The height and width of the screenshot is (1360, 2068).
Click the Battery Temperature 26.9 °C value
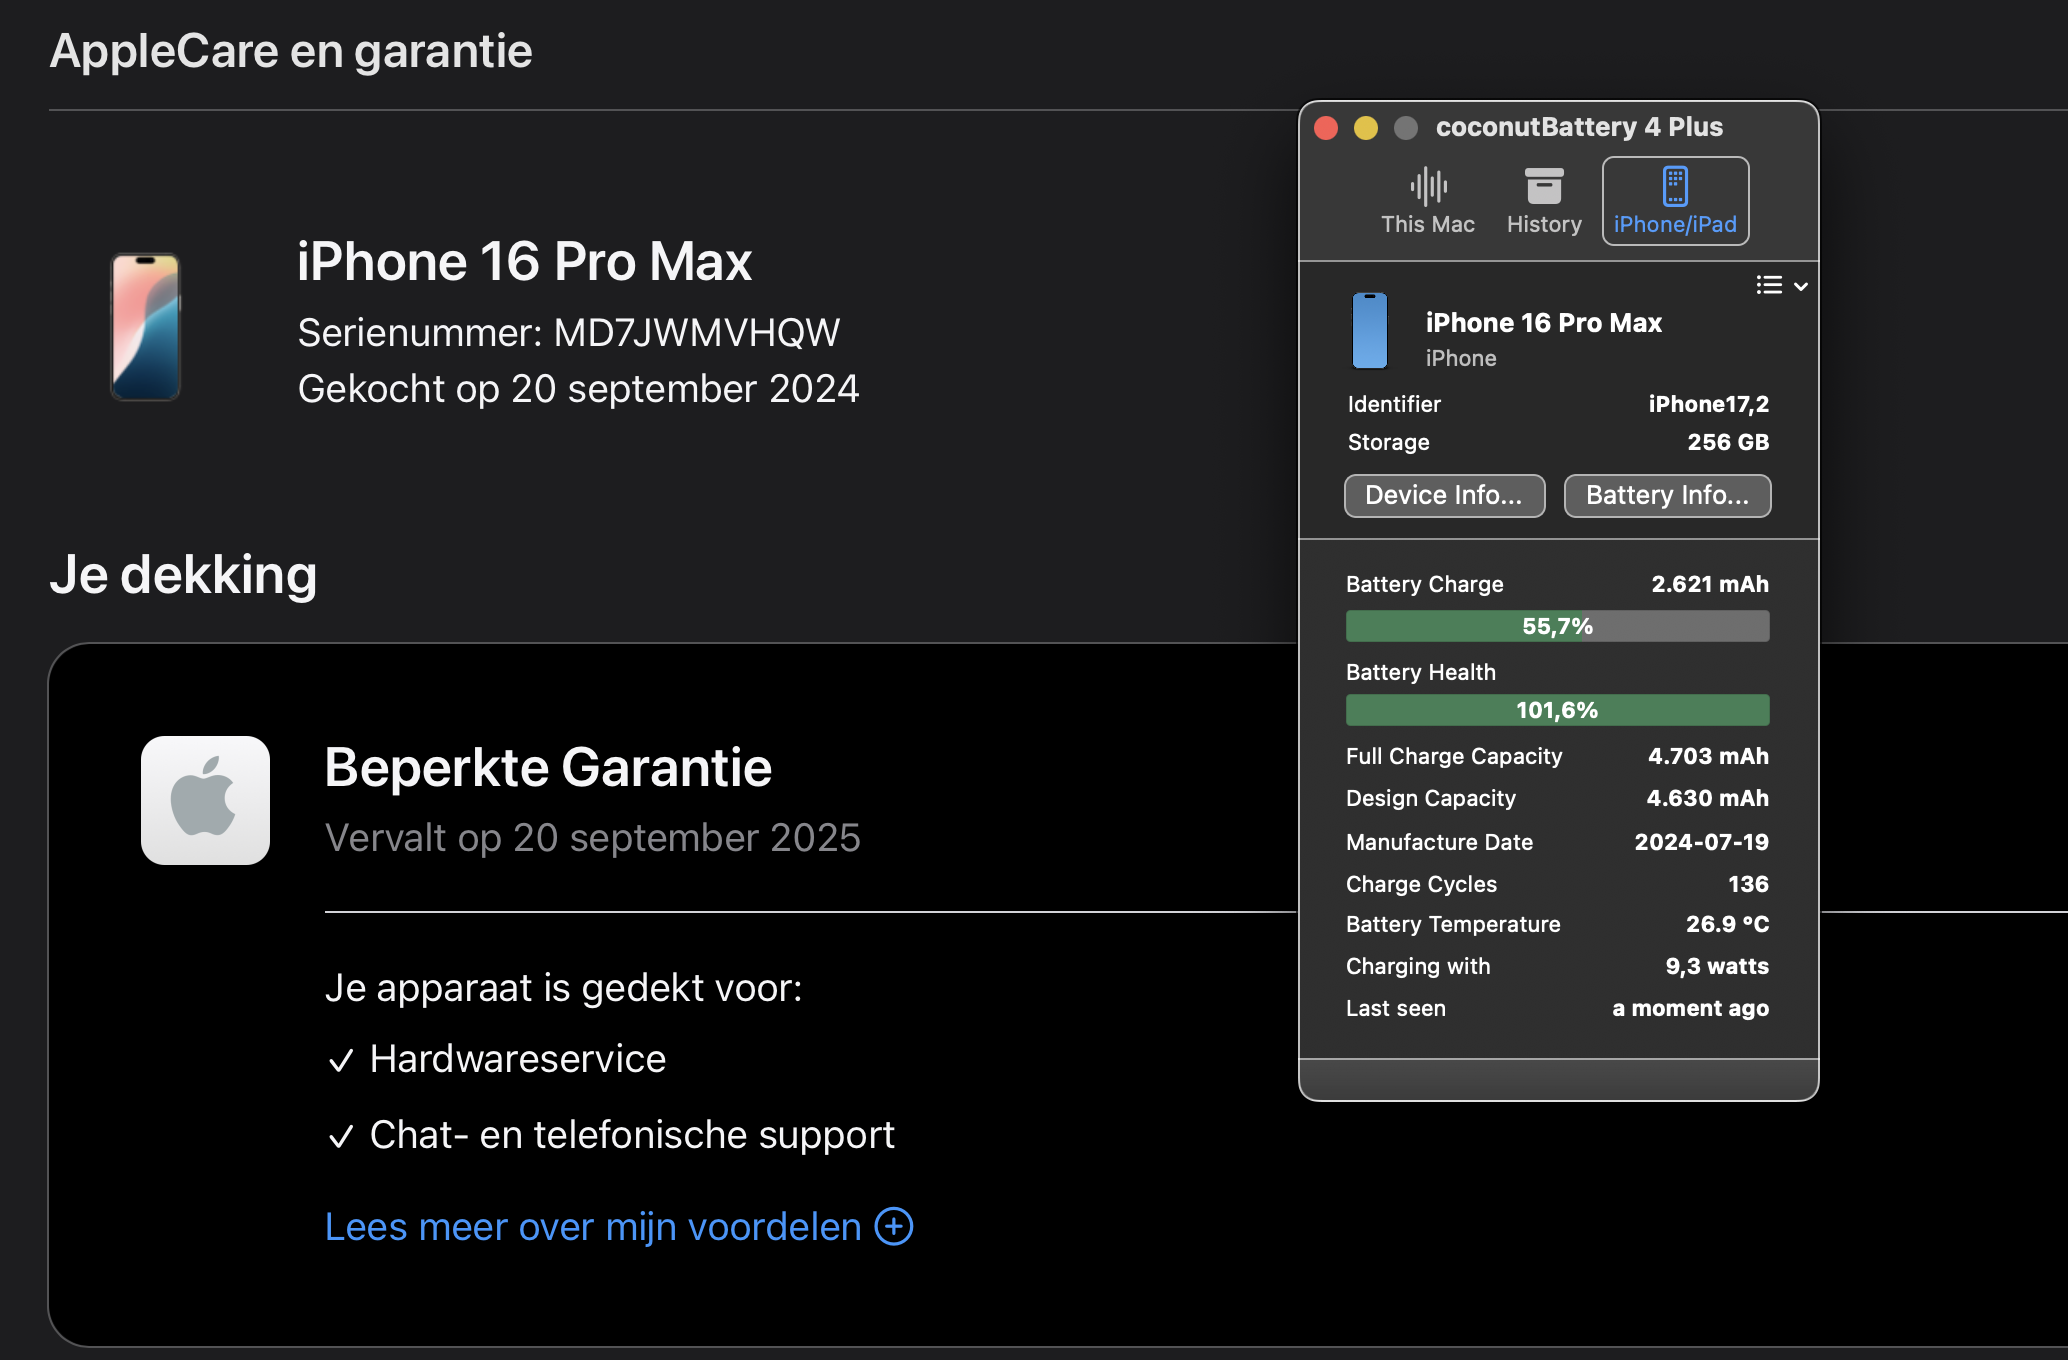[1727, 924]
